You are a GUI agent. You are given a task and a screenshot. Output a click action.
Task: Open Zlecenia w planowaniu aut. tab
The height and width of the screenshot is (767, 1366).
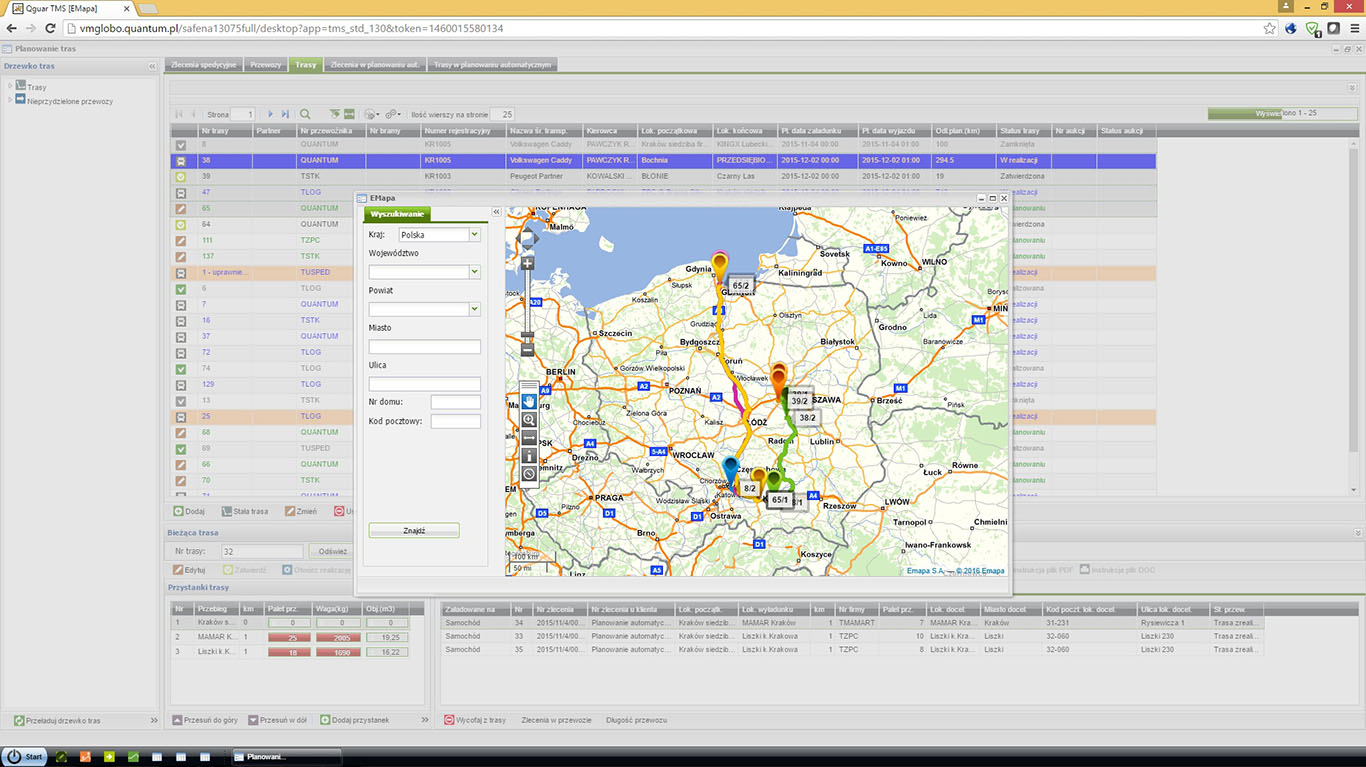pyautogui.click(x=375, y=65)
